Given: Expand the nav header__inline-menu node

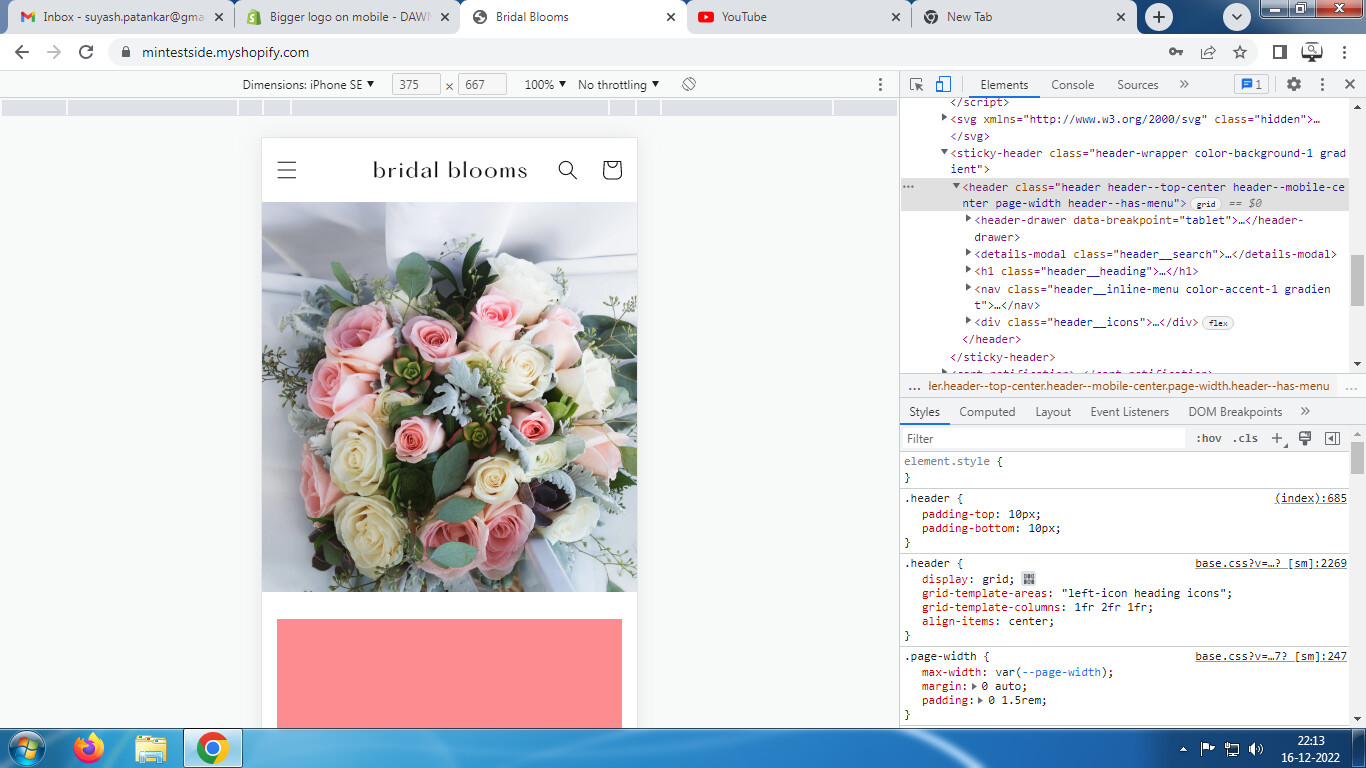Looking at the screenshot, I should 968,288.
